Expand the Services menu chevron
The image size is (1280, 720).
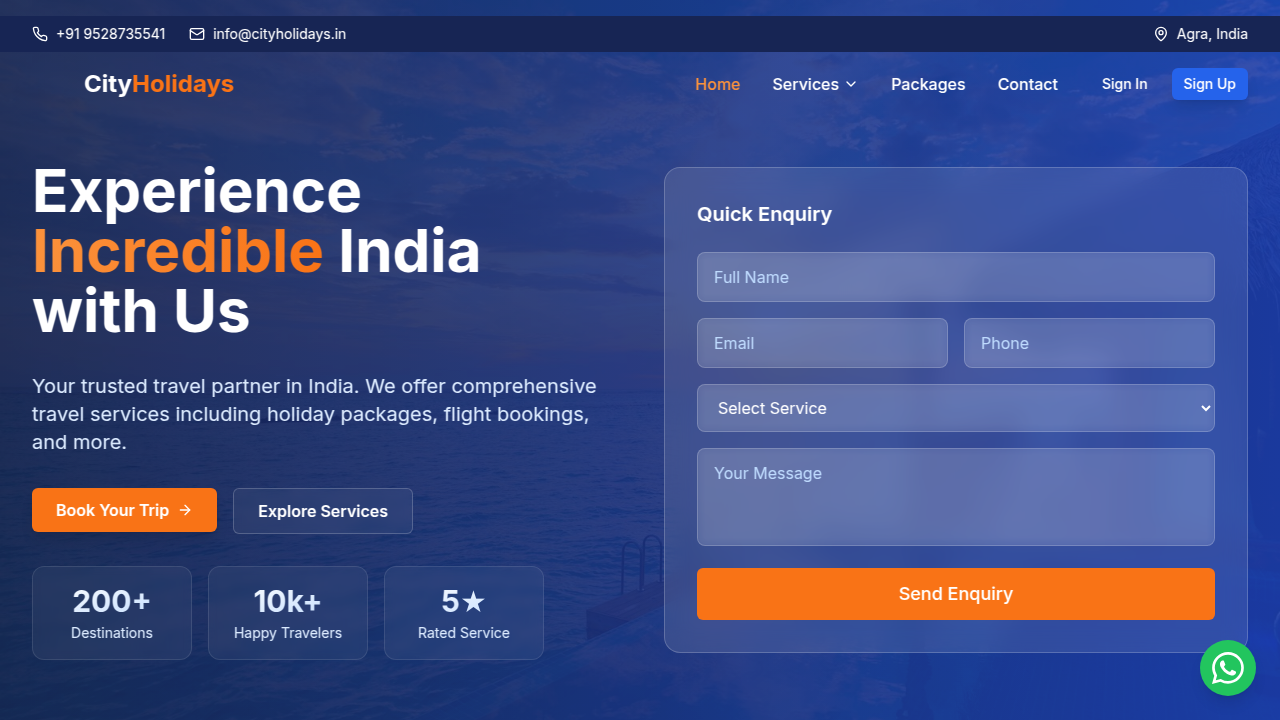point(851,84)
